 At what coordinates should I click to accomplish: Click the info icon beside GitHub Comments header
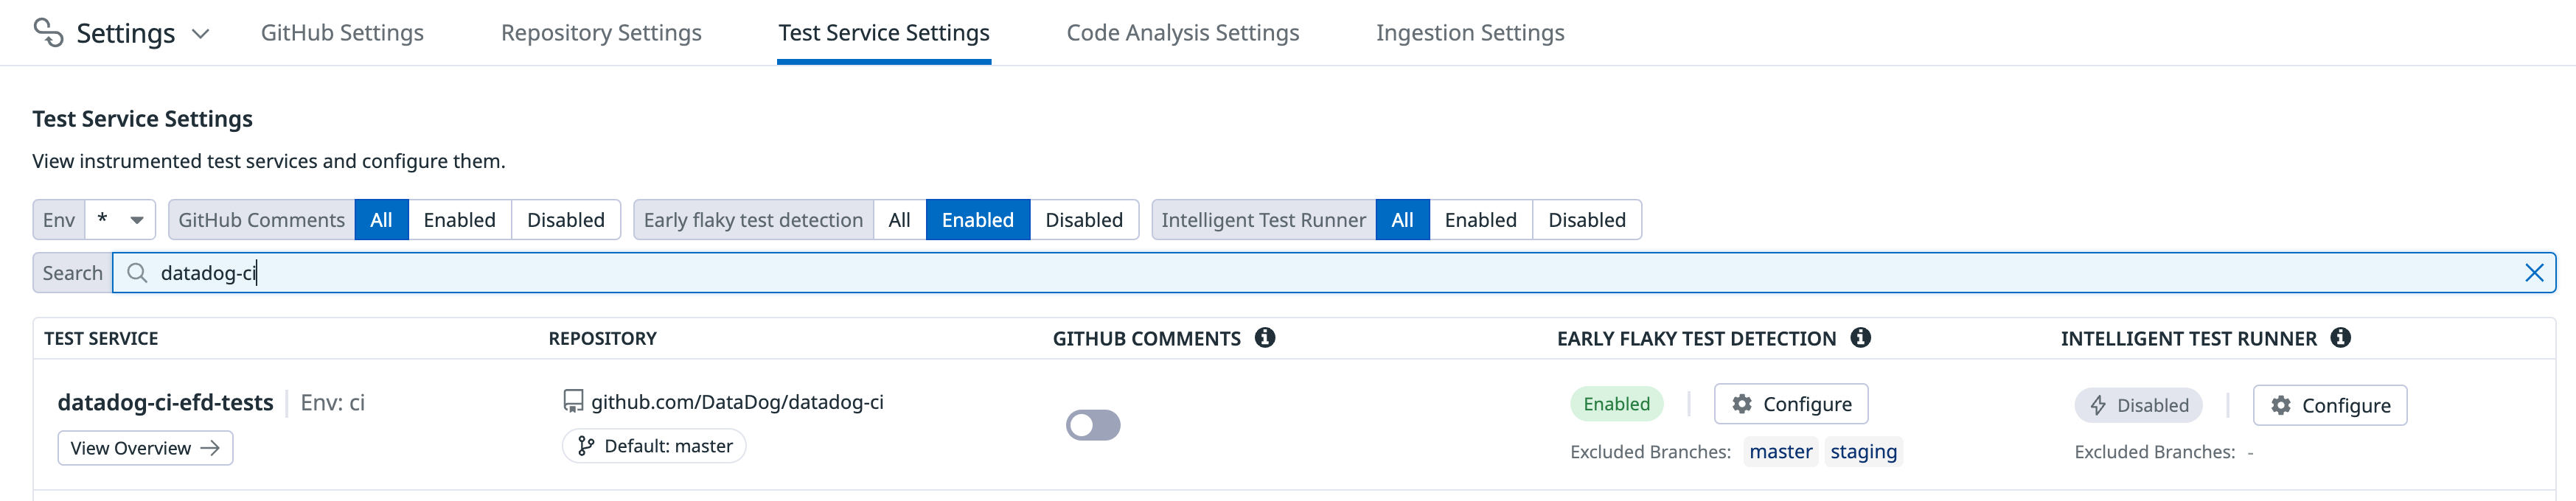click(x=1265, y=338)
